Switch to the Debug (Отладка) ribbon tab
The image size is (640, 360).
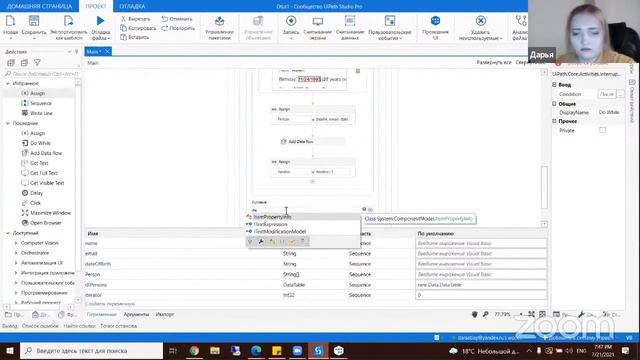[x=132, y=6]
